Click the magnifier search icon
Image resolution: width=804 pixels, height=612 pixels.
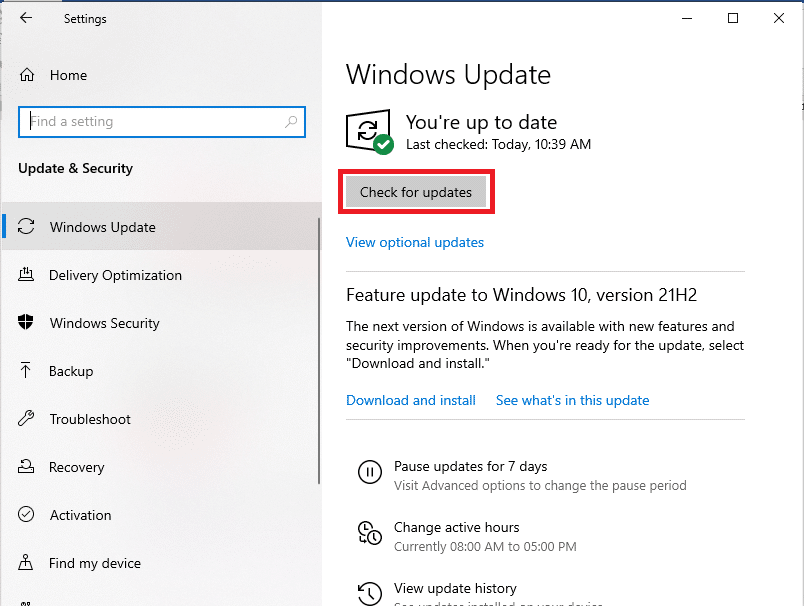click(x=291, y=121)
